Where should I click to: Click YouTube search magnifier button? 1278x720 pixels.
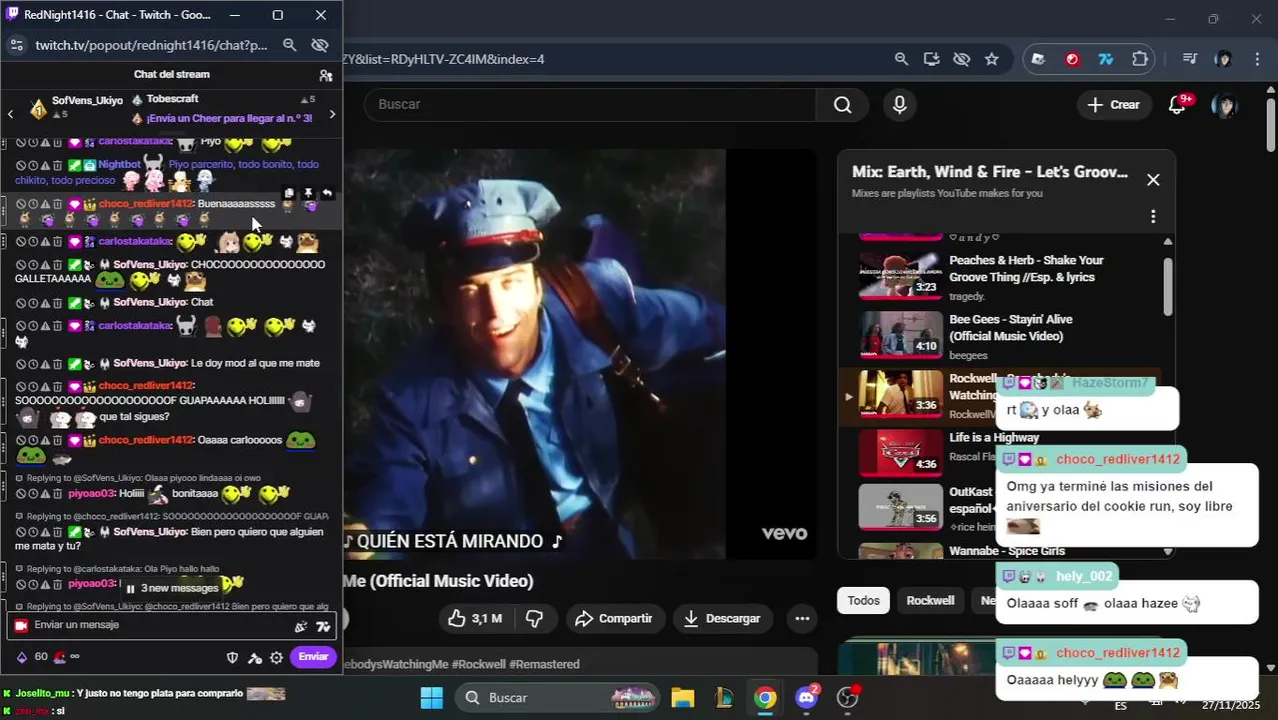(842, 105)
